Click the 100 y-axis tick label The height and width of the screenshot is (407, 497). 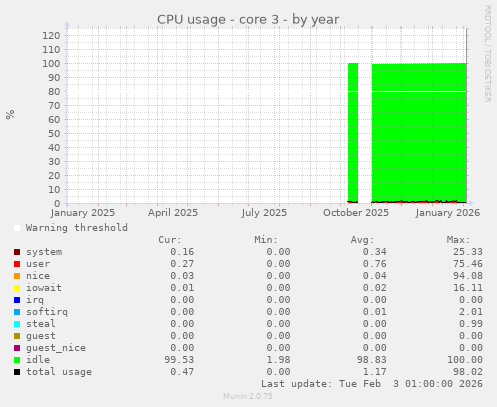(x=51, y=64)
